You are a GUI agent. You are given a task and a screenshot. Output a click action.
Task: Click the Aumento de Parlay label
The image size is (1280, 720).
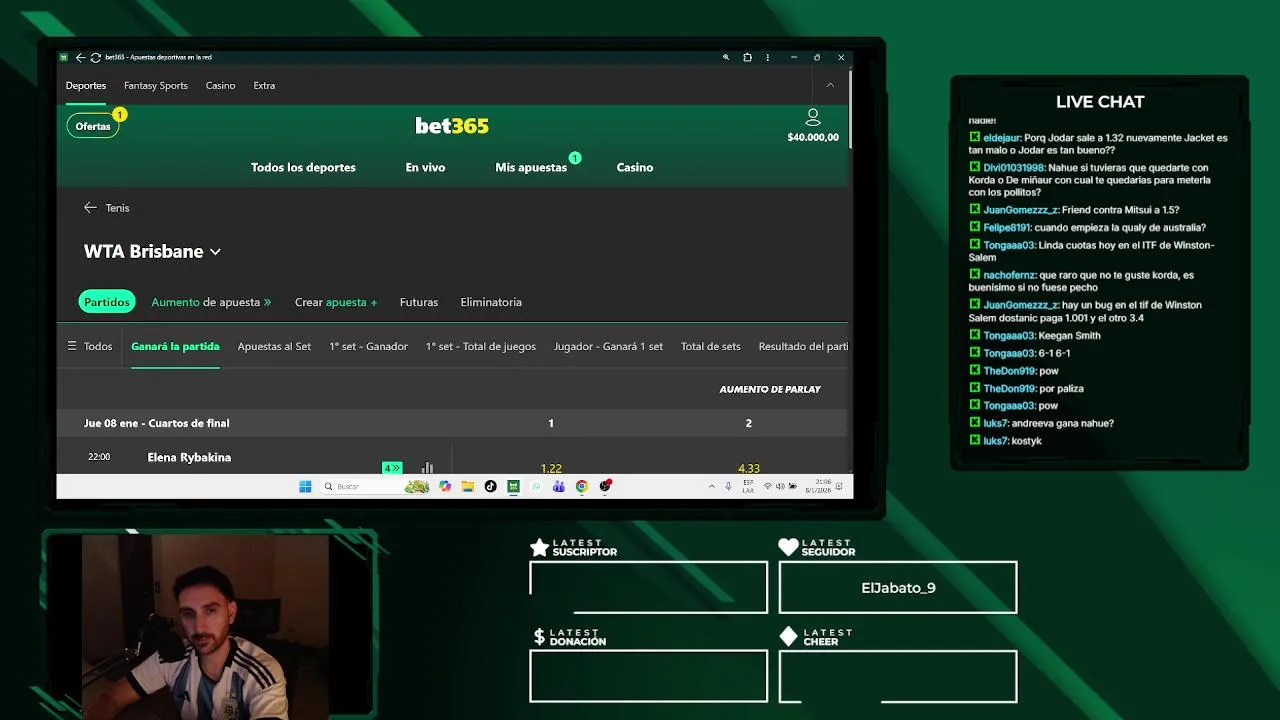tap(770, 389)
